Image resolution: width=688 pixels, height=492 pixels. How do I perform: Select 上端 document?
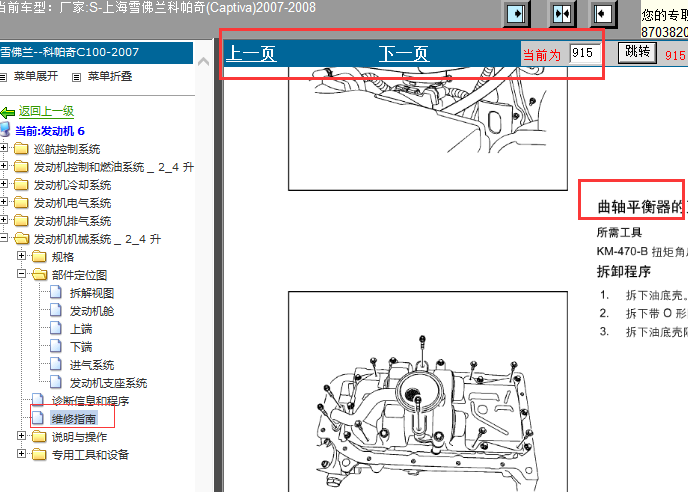[81, 329]
